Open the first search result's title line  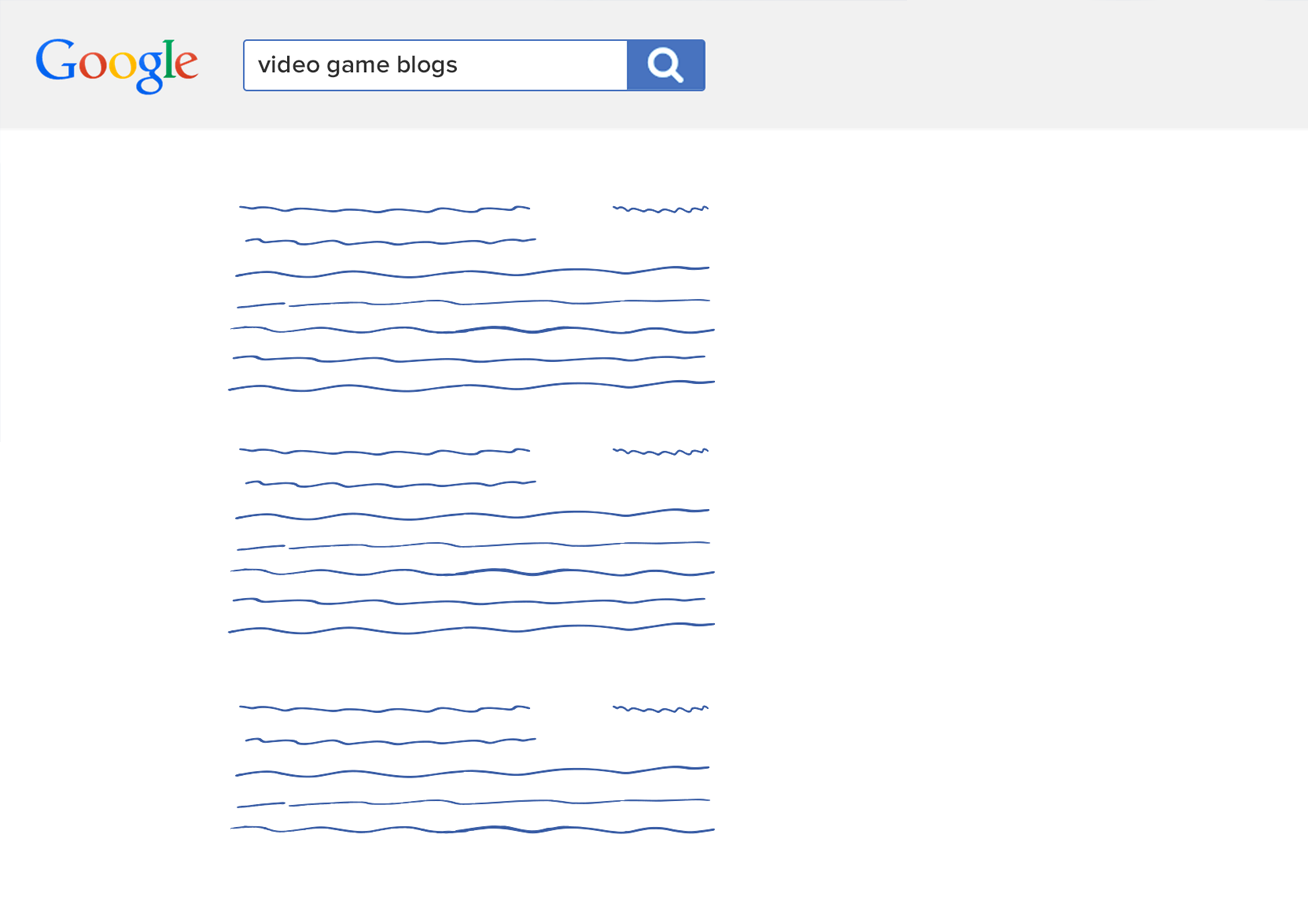[384, 209]
